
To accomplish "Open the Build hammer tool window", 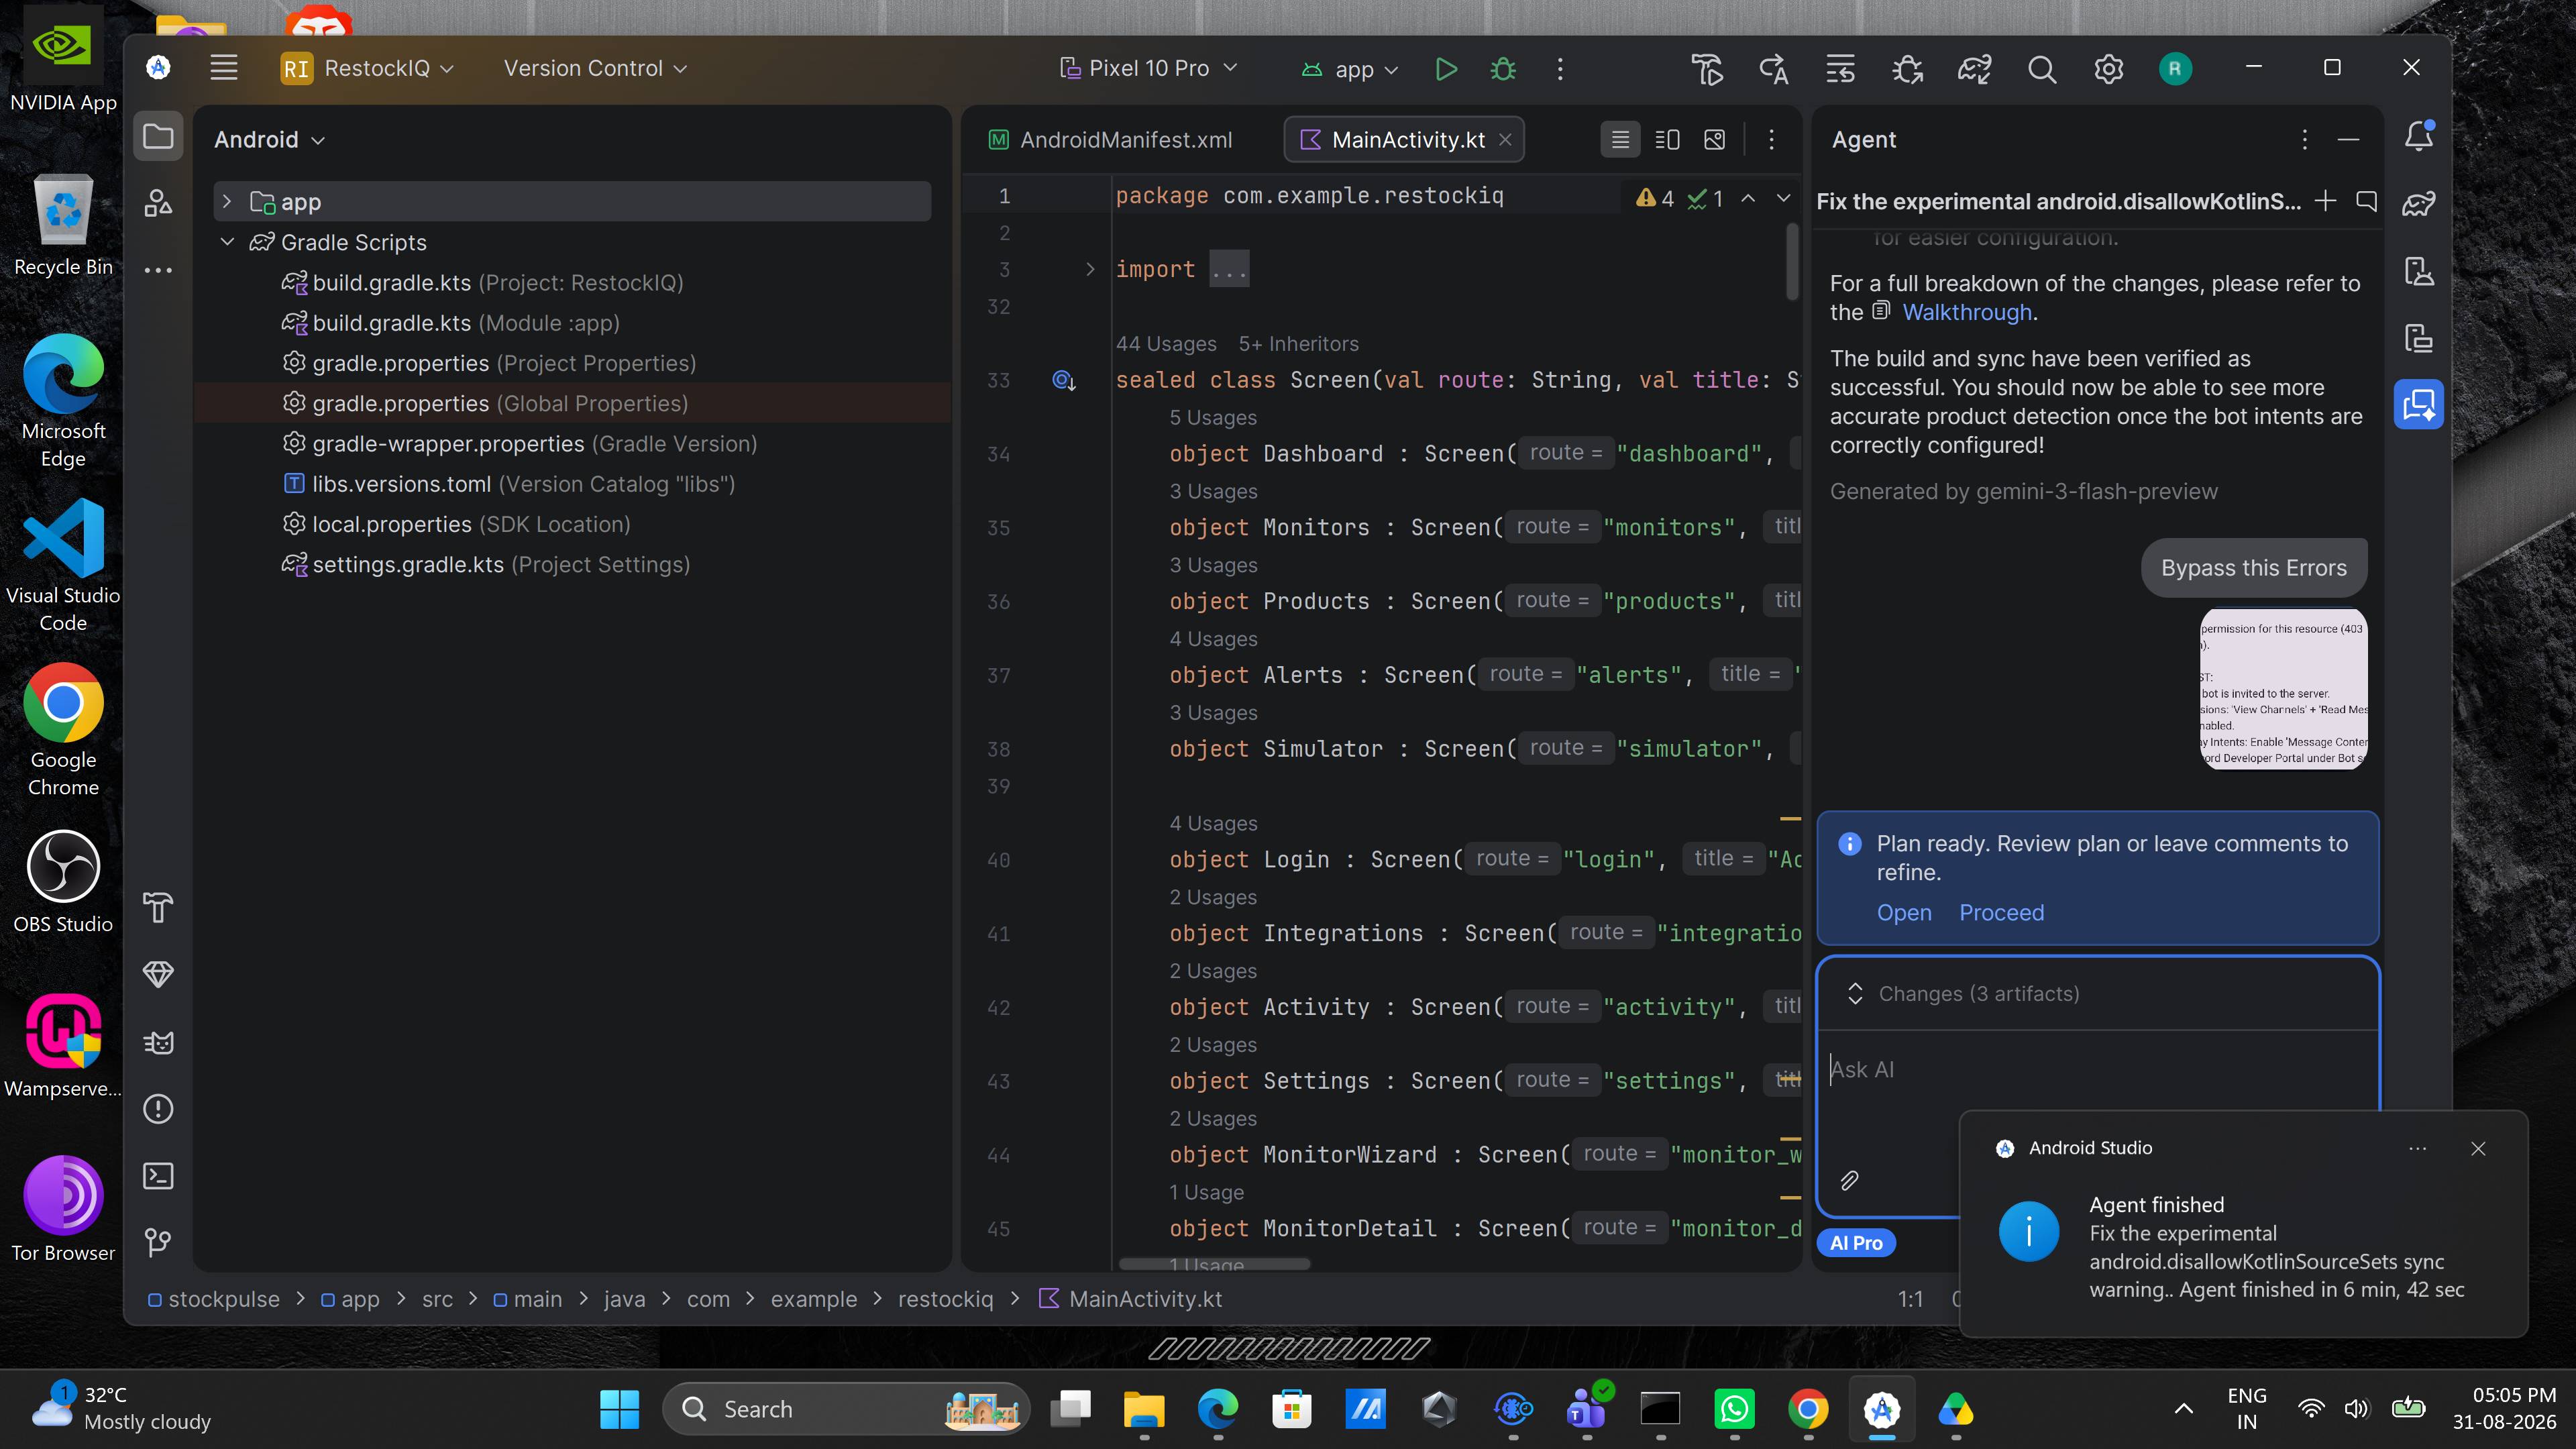I will (x=158, y=908).
